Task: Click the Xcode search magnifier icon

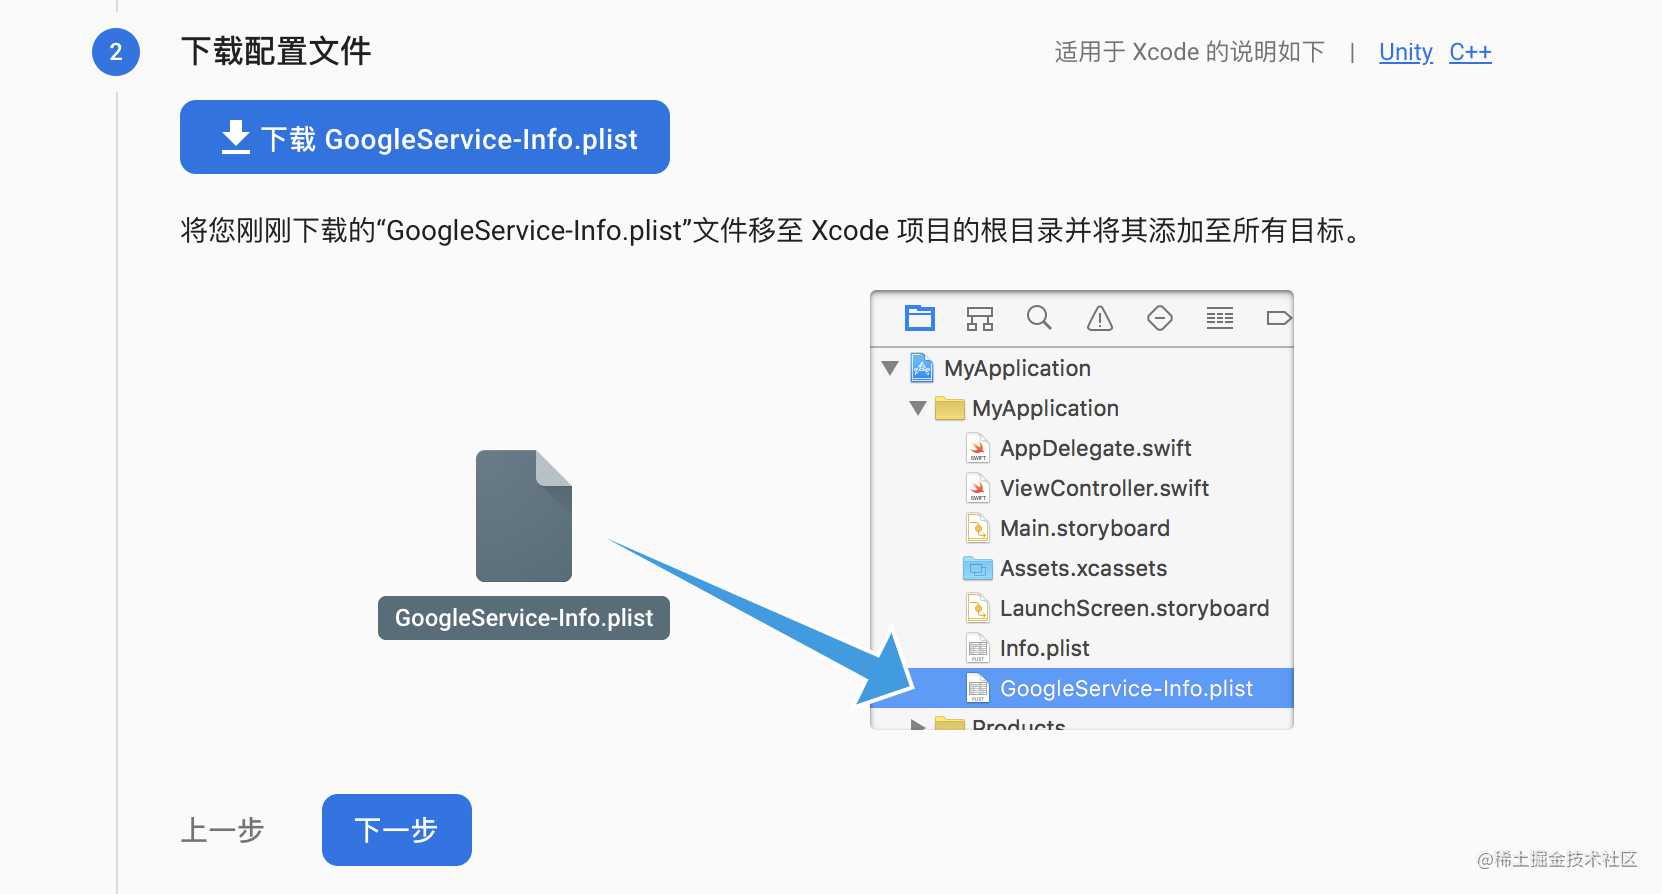Action: (1040, 318)
